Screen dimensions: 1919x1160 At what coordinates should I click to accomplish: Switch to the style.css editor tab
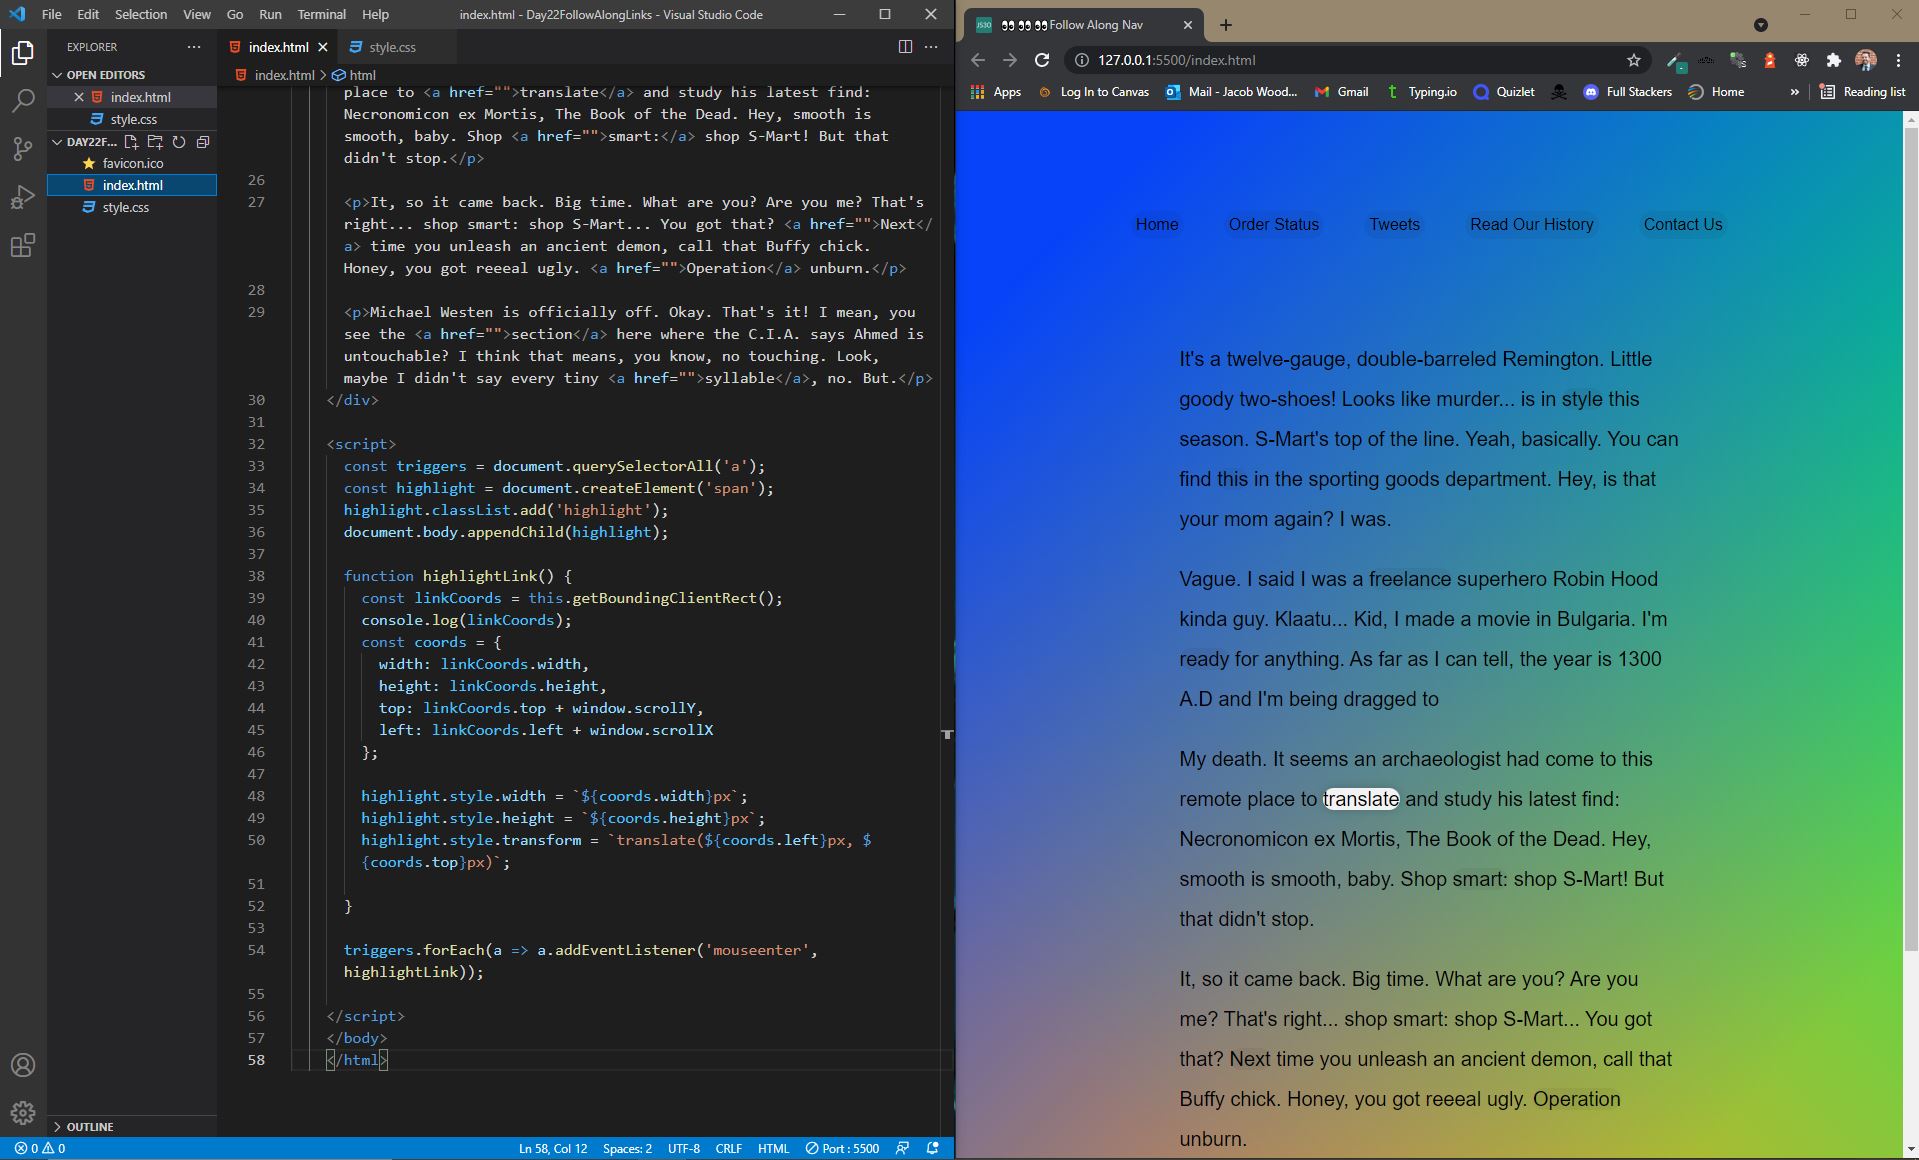click(x=392, y=47)
